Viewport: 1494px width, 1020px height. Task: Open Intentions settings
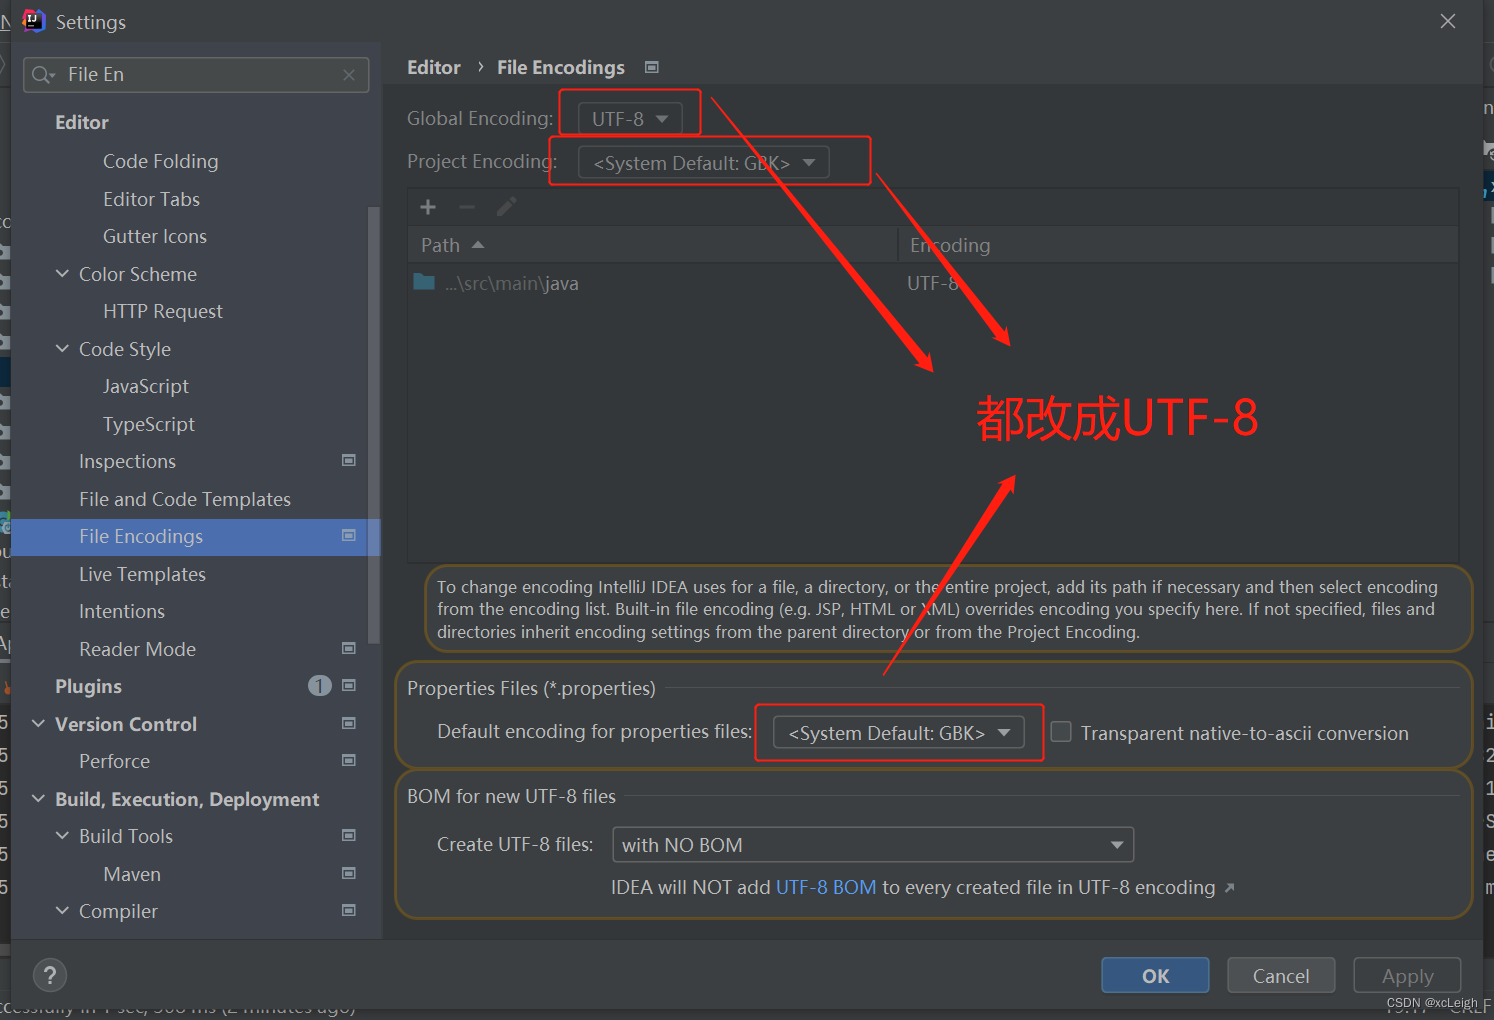pyautogui.click(x=122, y=611)
